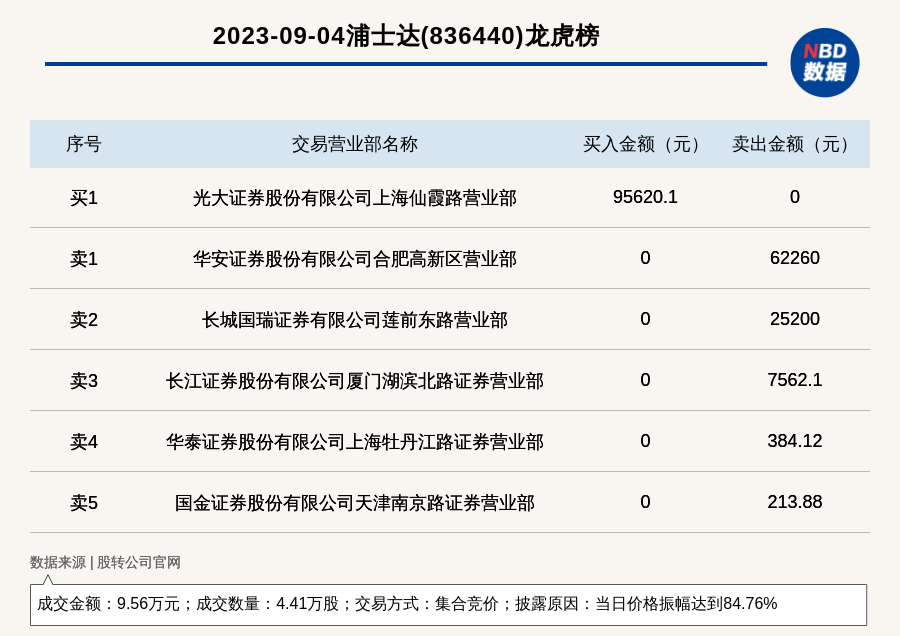
Task: Select 华泰证券股份有限公司上海牡丹江路证券营业部
Action: (355, 442)
